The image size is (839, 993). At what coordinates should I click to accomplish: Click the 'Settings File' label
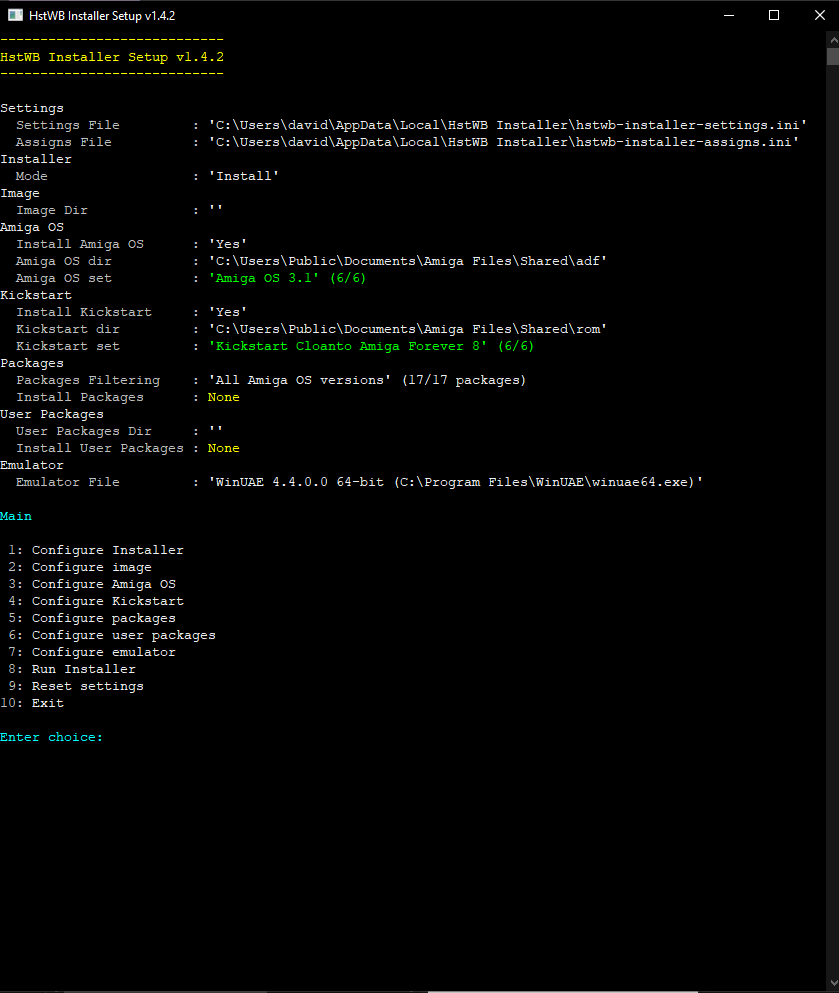pyautogui.click(x=68, y=125)
